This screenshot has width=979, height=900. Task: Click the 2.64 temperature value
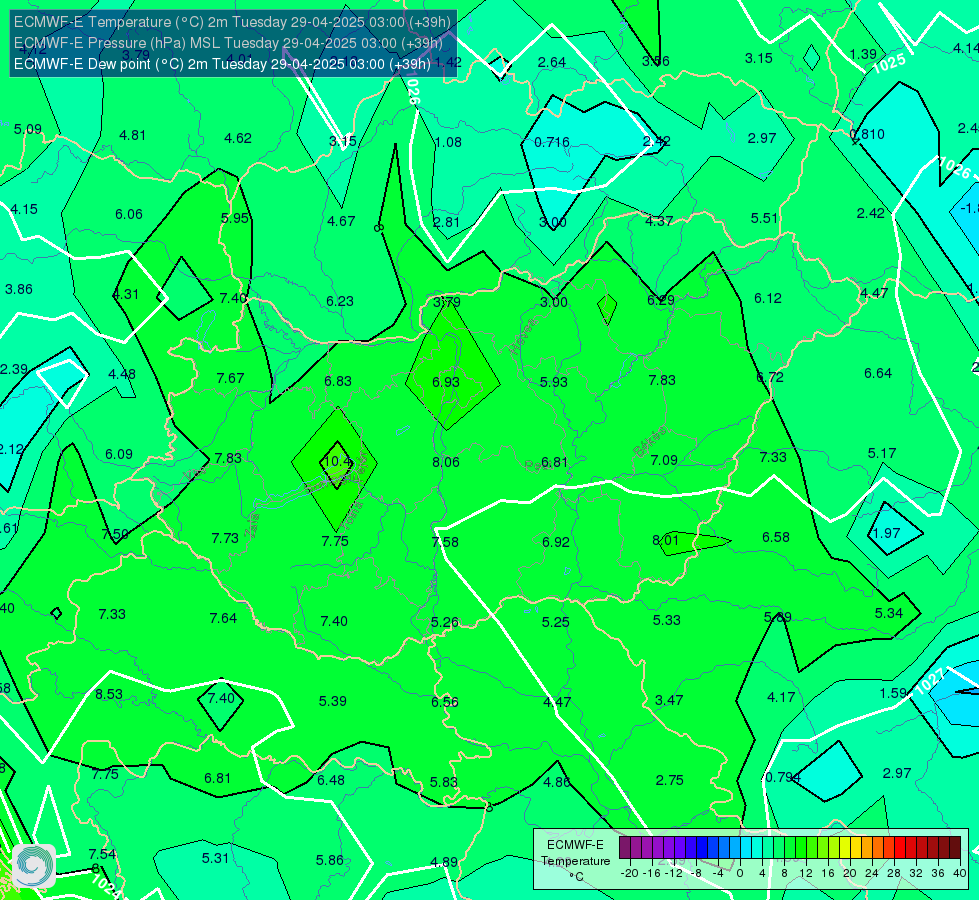click(x=552, y=62)
